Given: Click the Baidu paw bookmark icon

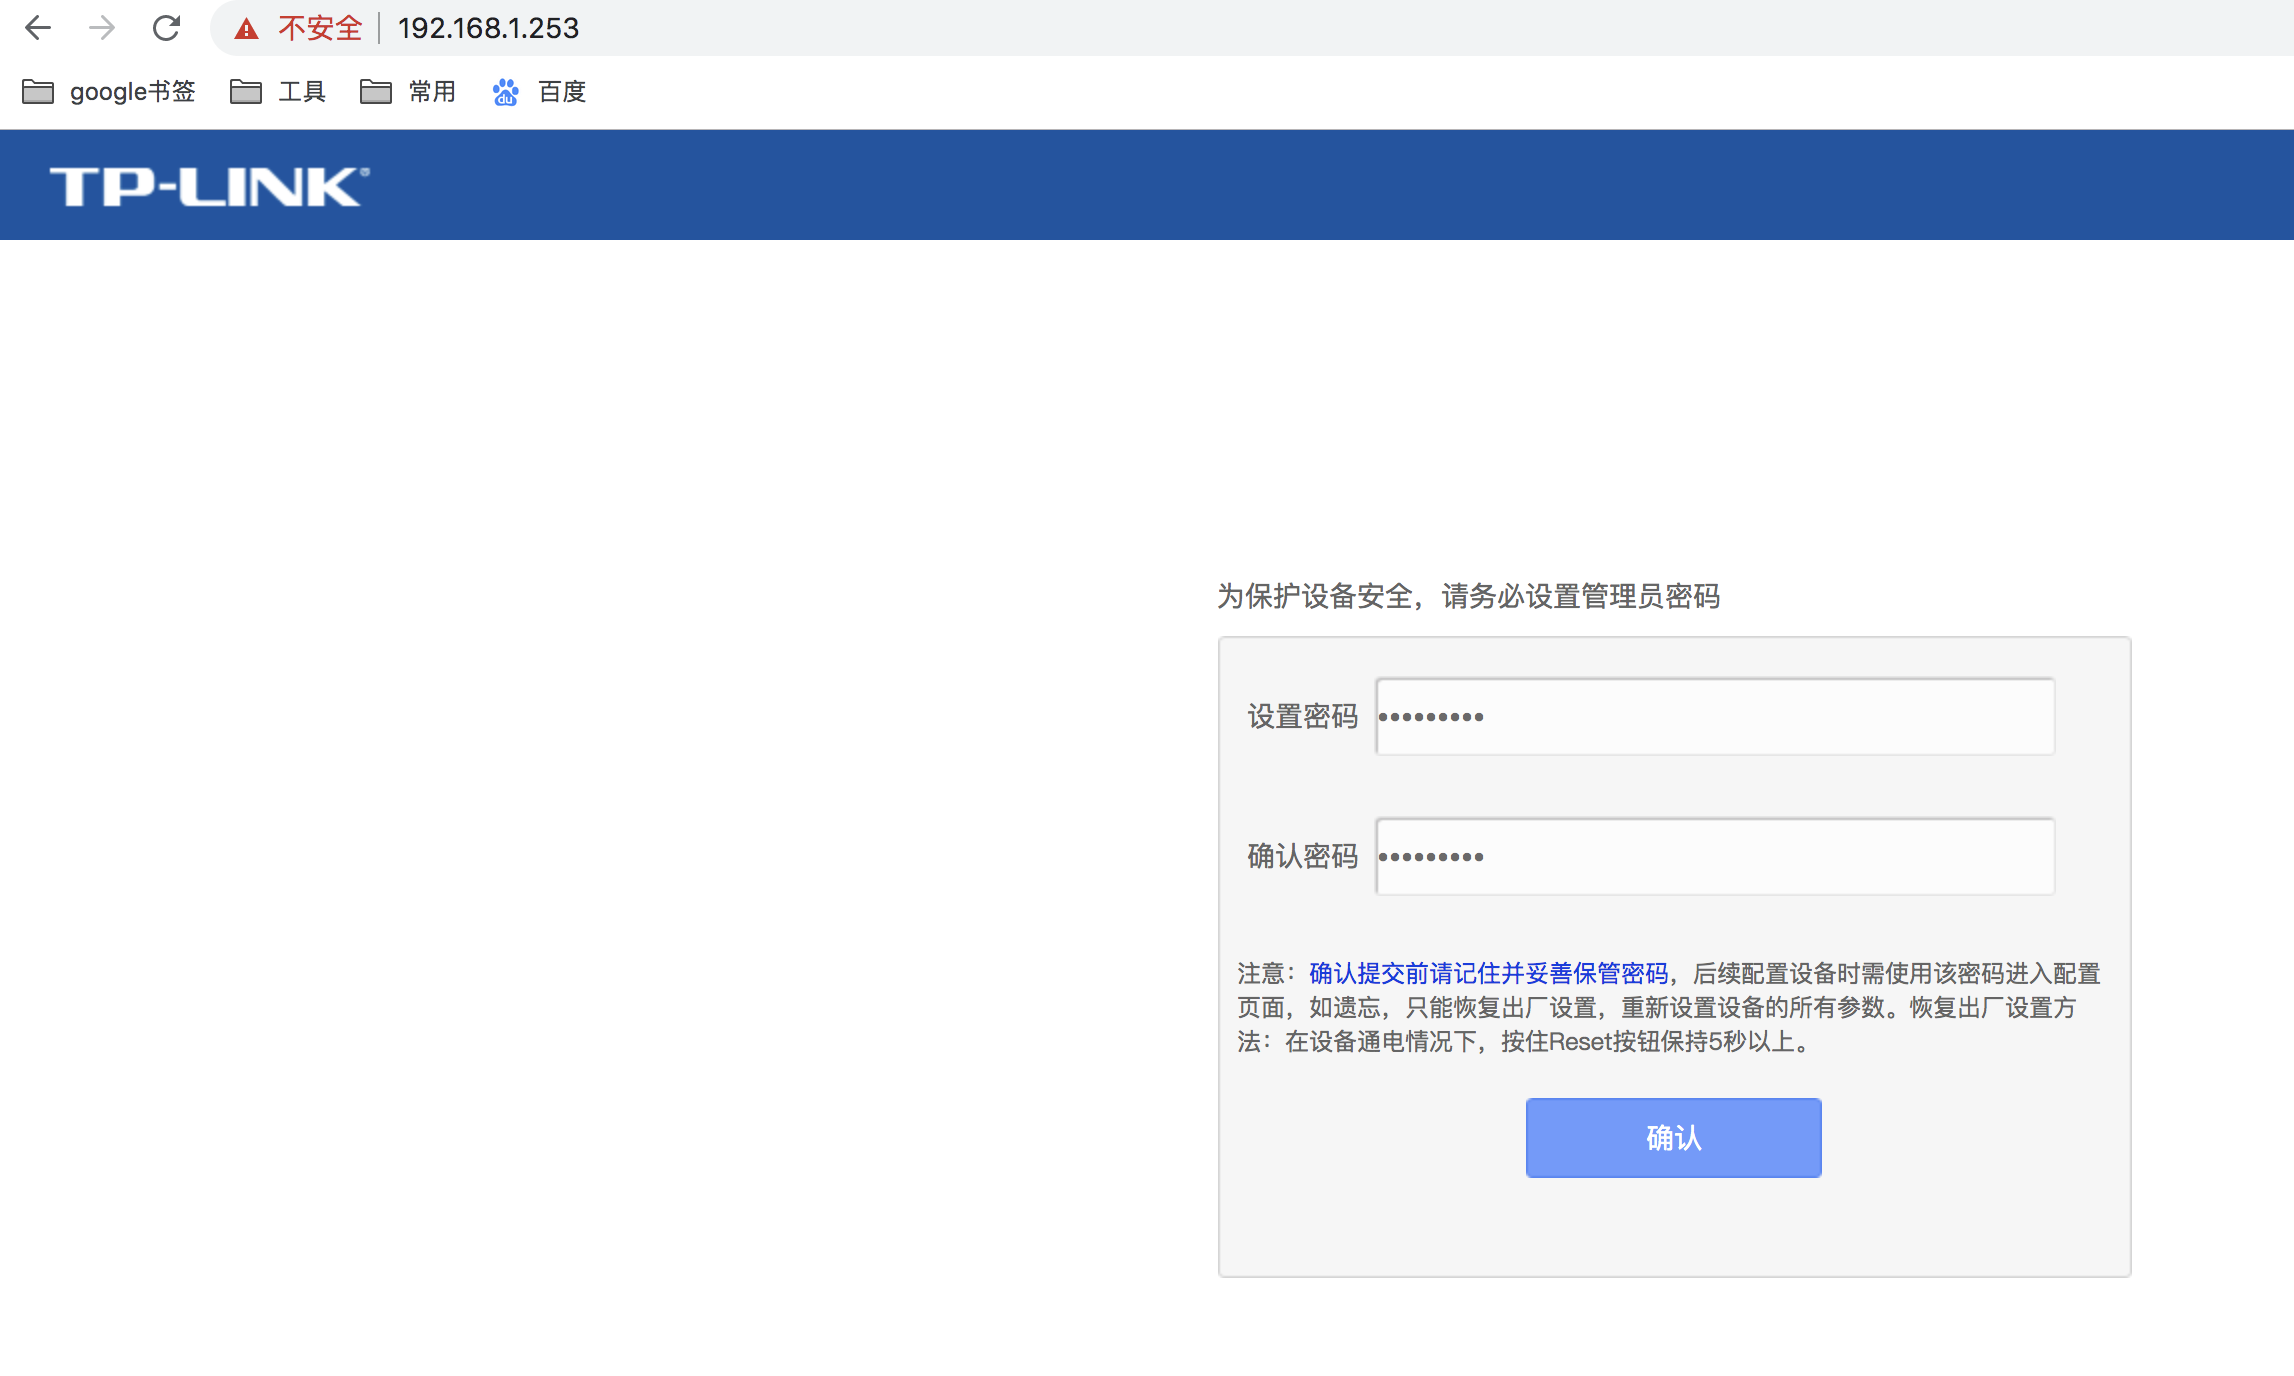Looking at the screenshot, I should pyautogui.click(x=505, y=92).
